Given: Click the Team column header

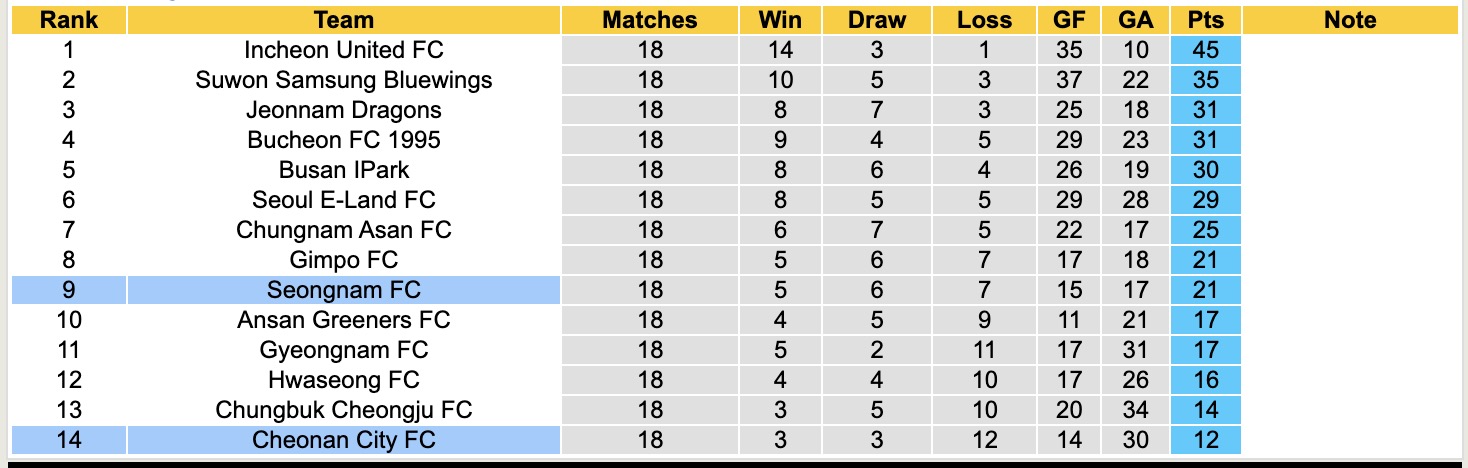Looking at the screenshot, I should click(344, 20).
